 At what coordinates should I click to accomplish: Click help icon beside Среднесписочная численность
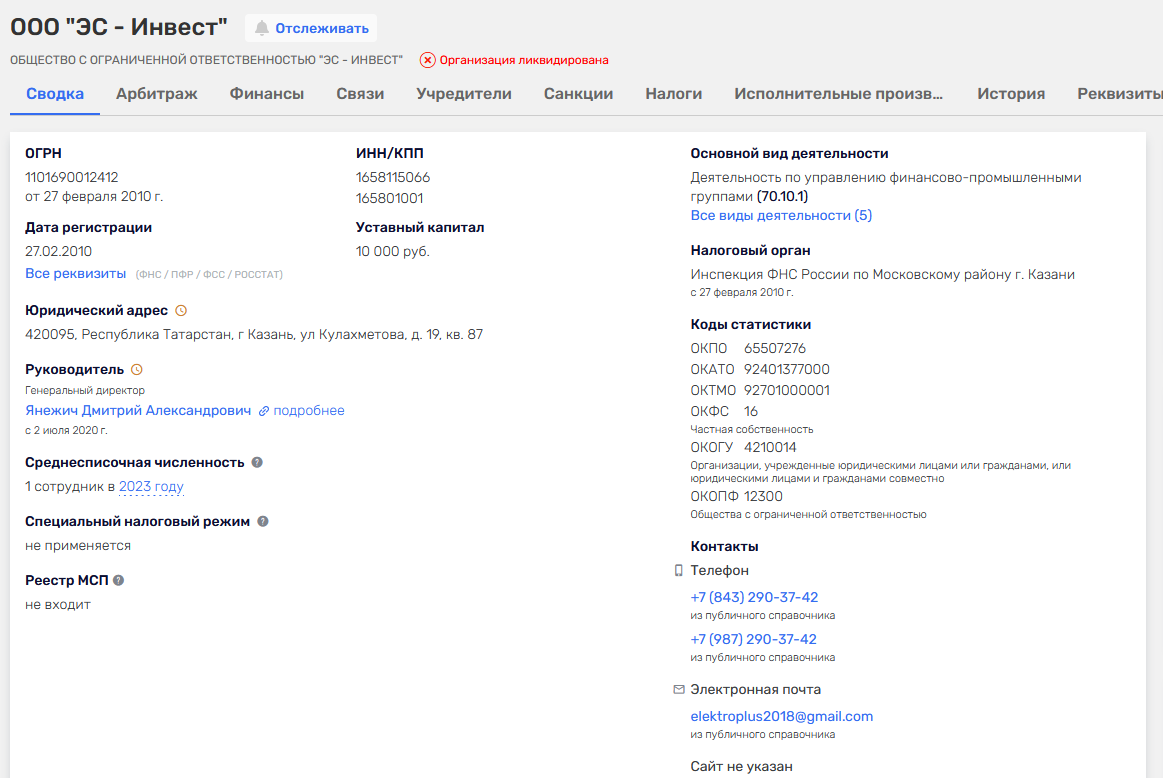pyautogui.click(x=257, y=462)
